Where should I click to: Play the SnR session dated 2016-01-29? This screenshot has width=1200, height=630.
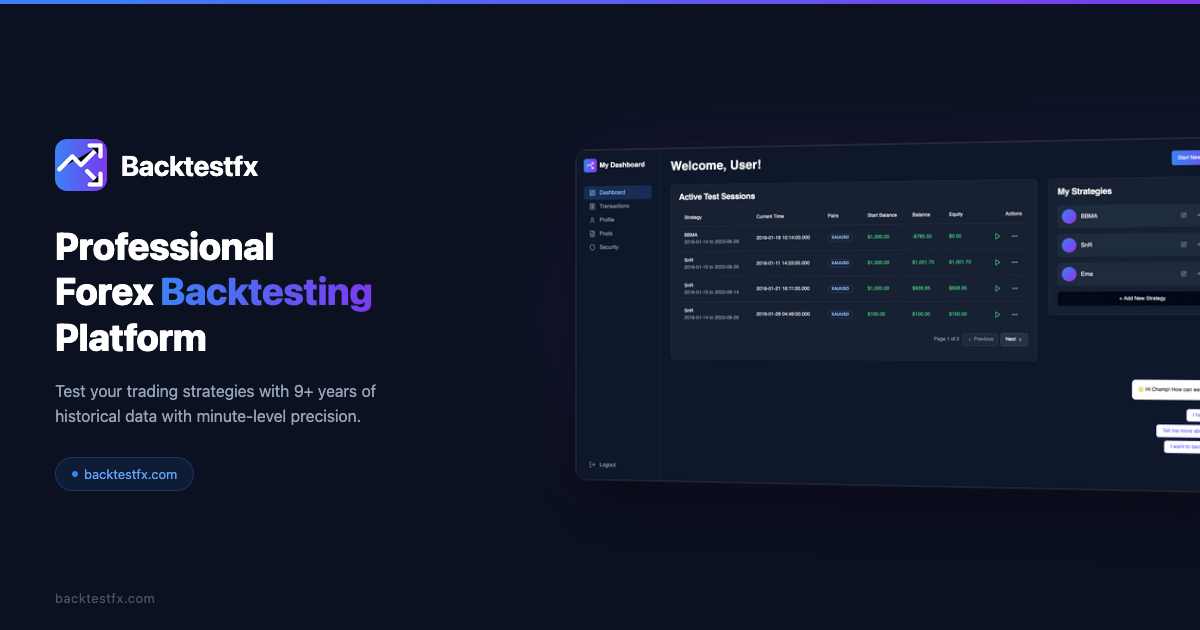[x=997, y=314]
